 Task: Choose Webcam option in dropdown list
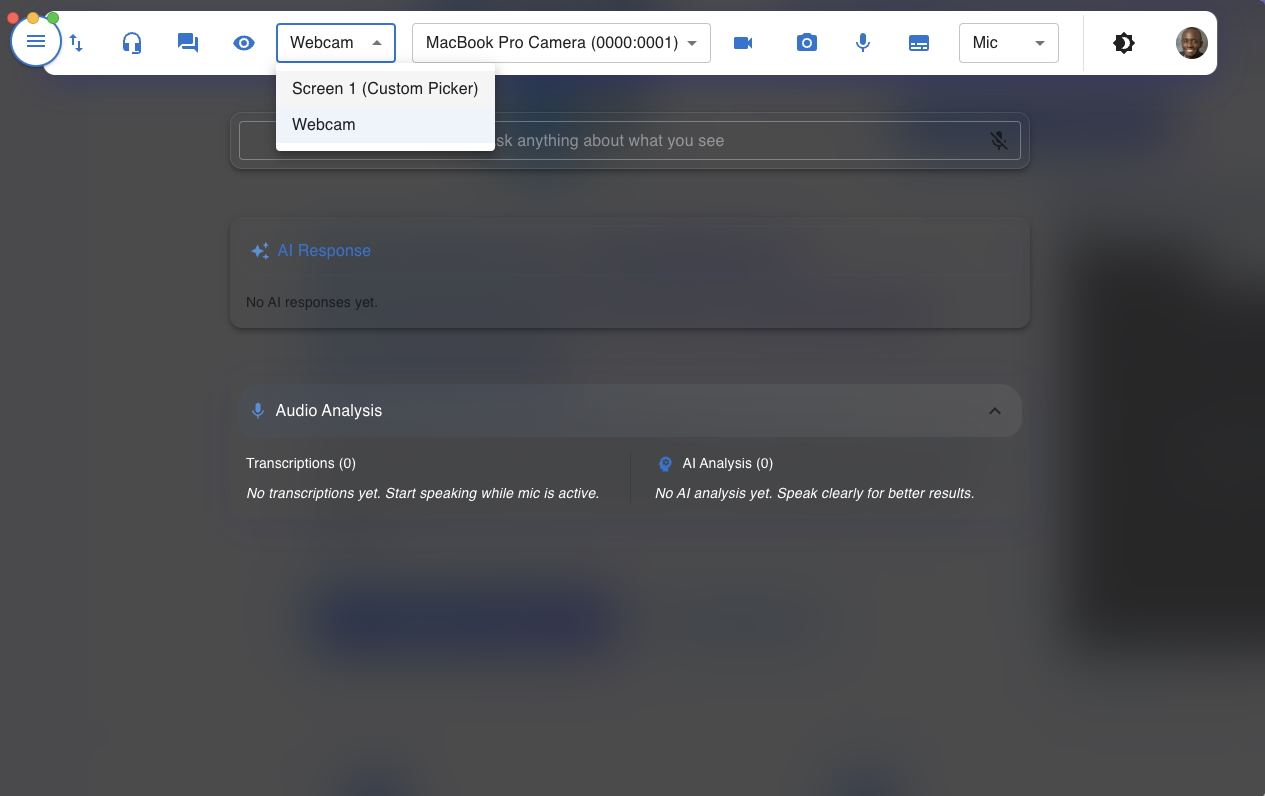click(x=385, y=124)
